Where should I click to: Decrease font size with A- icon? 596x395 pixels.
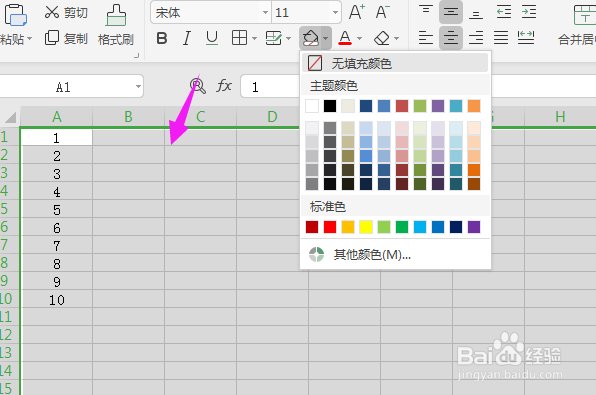point(383,12)
